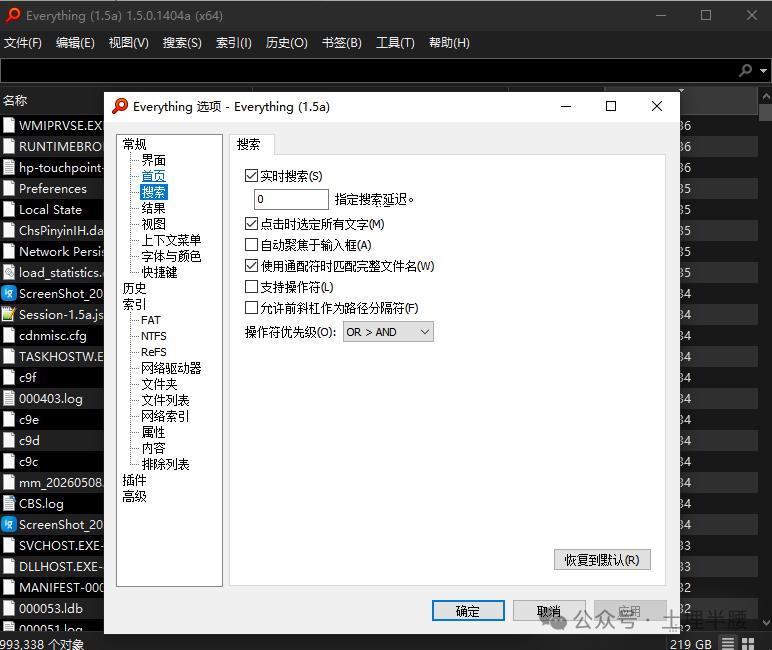
Task: Click the SVCHOST.EXE file icon
Action: point(9,545)
